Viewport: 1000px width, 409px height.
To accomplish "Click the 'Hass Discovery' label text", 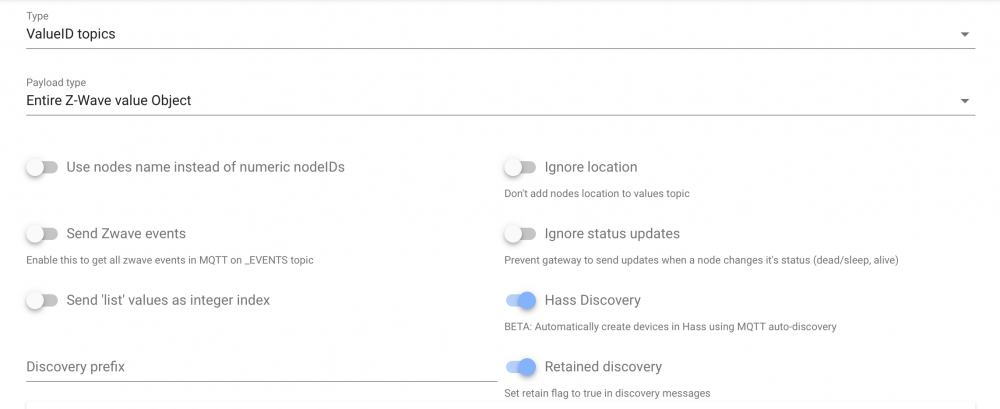I will click(593, 300).
